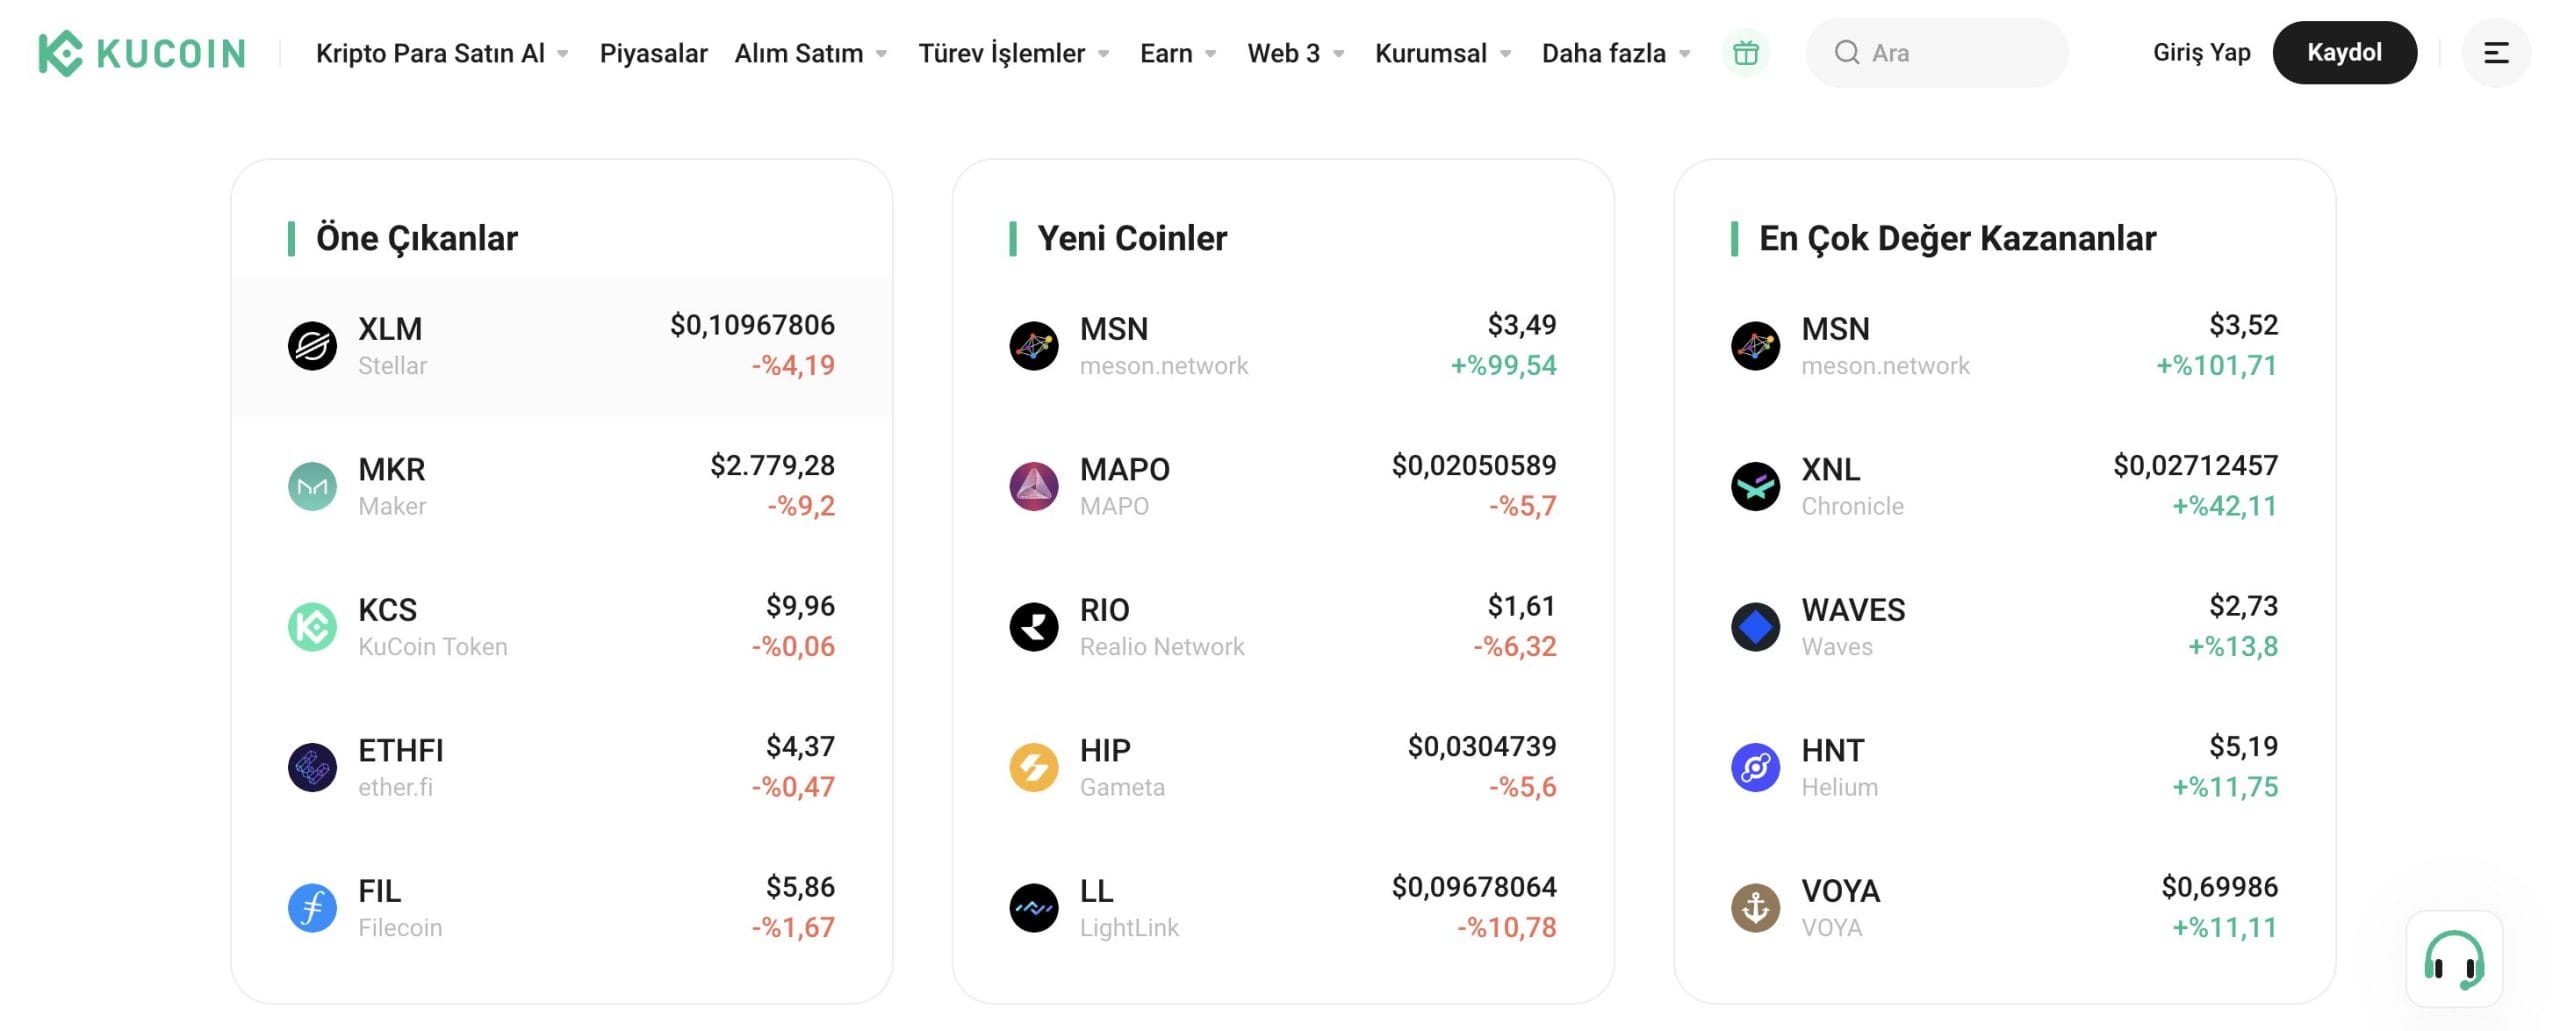The image size is (2560, 1031).
Task: Click the Filecoin FIL coin icon
Action: coord(313,907)
